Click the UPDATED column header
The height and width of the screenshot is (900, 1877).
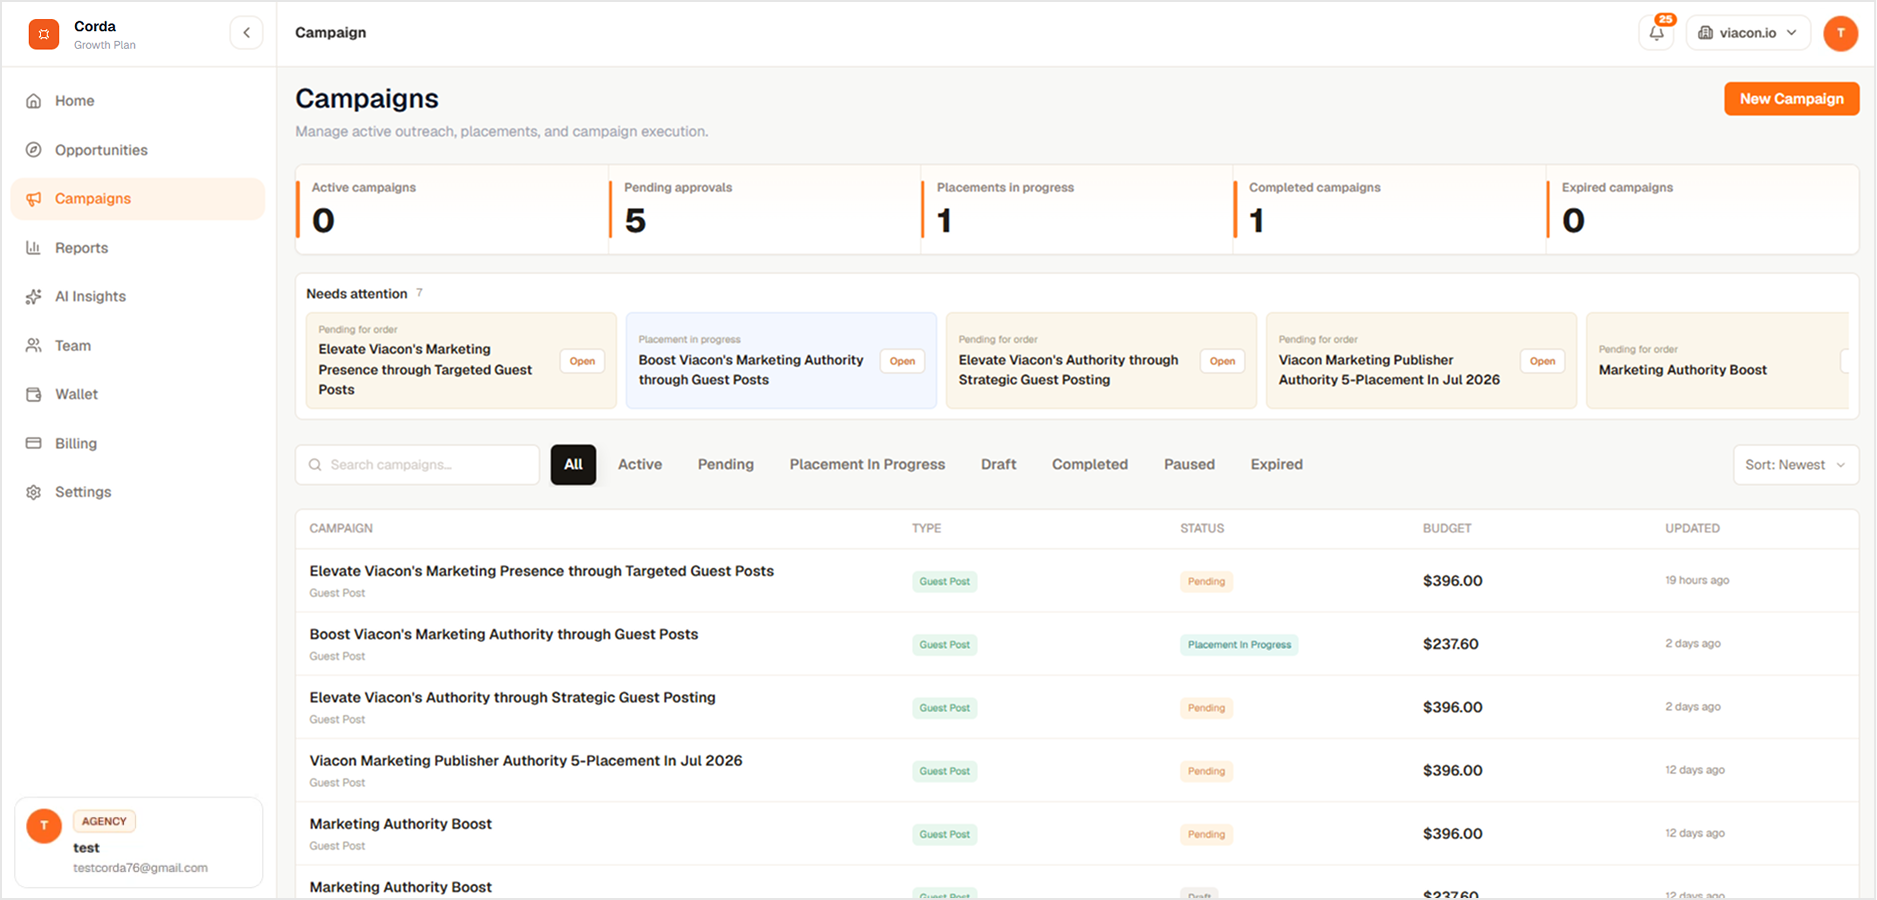tap(1692, 528)
